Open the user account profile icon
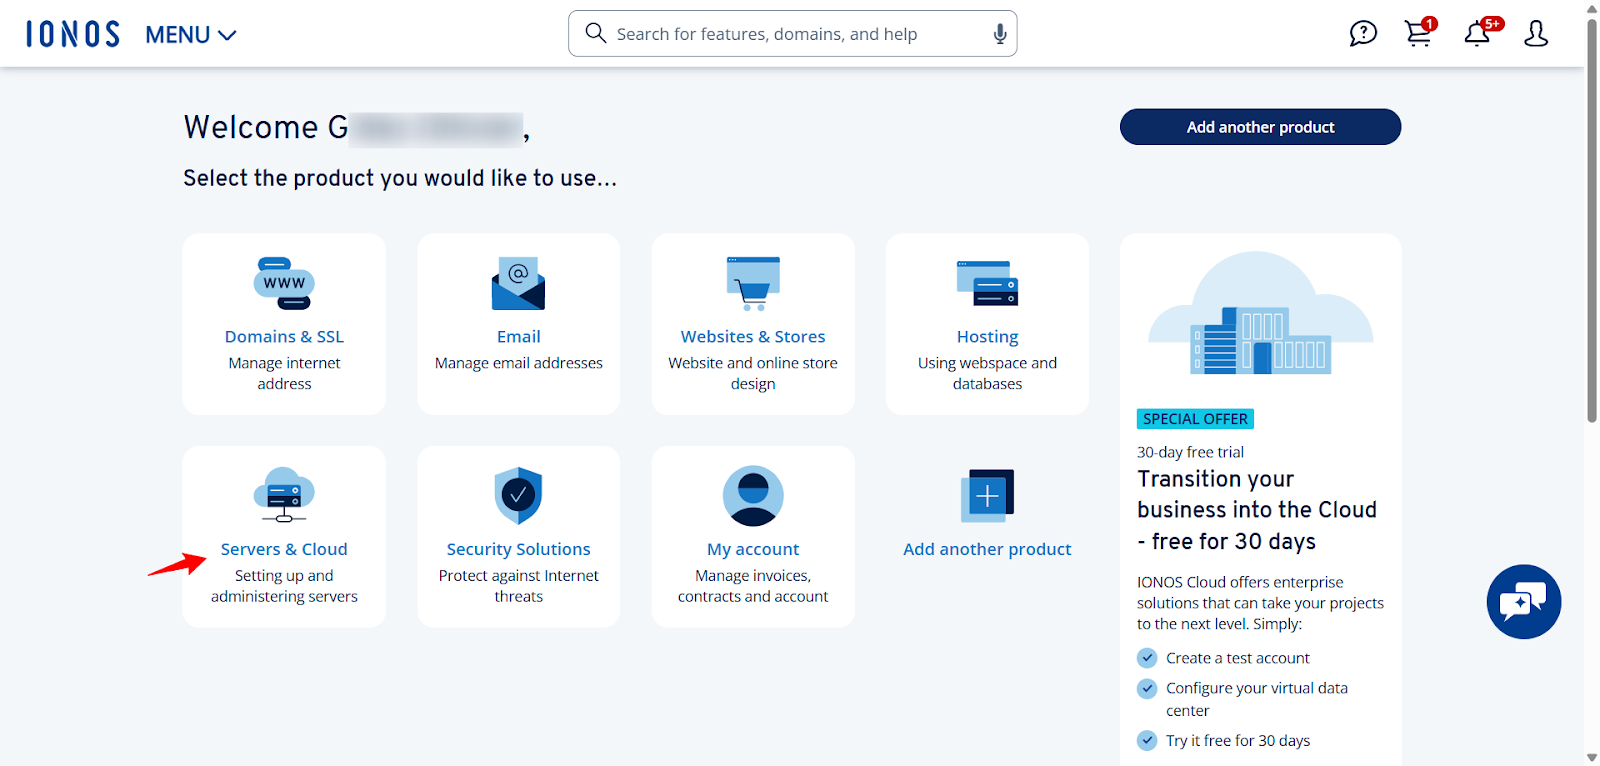The image size is (1600, 766). pyautogui.click(x=1536, y=34)
